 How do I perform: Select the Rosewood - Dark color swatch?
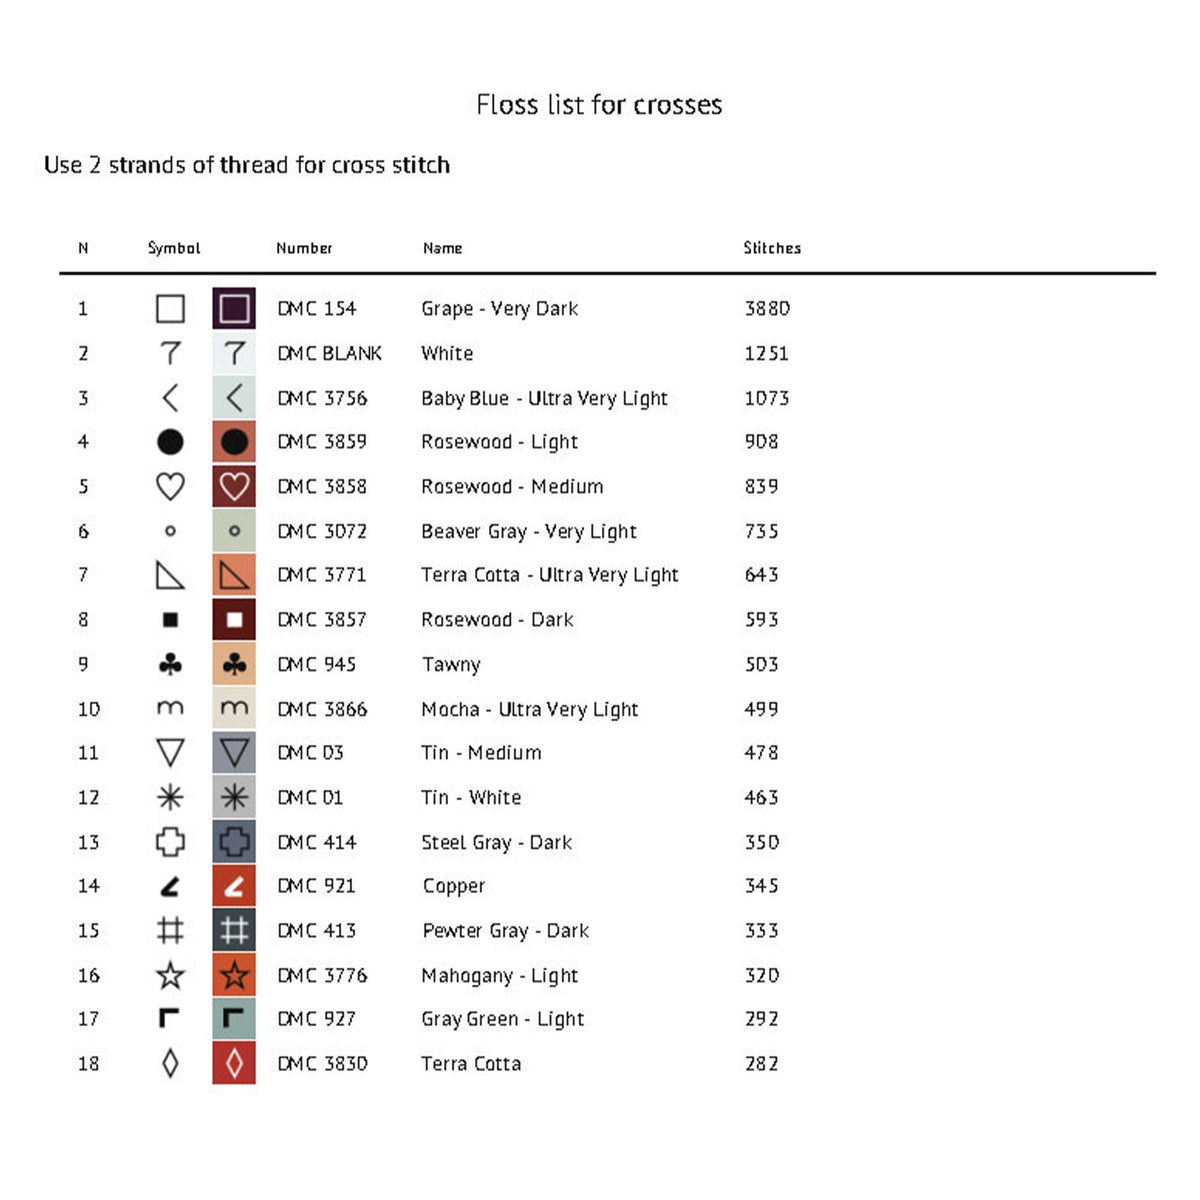(234, 619)
